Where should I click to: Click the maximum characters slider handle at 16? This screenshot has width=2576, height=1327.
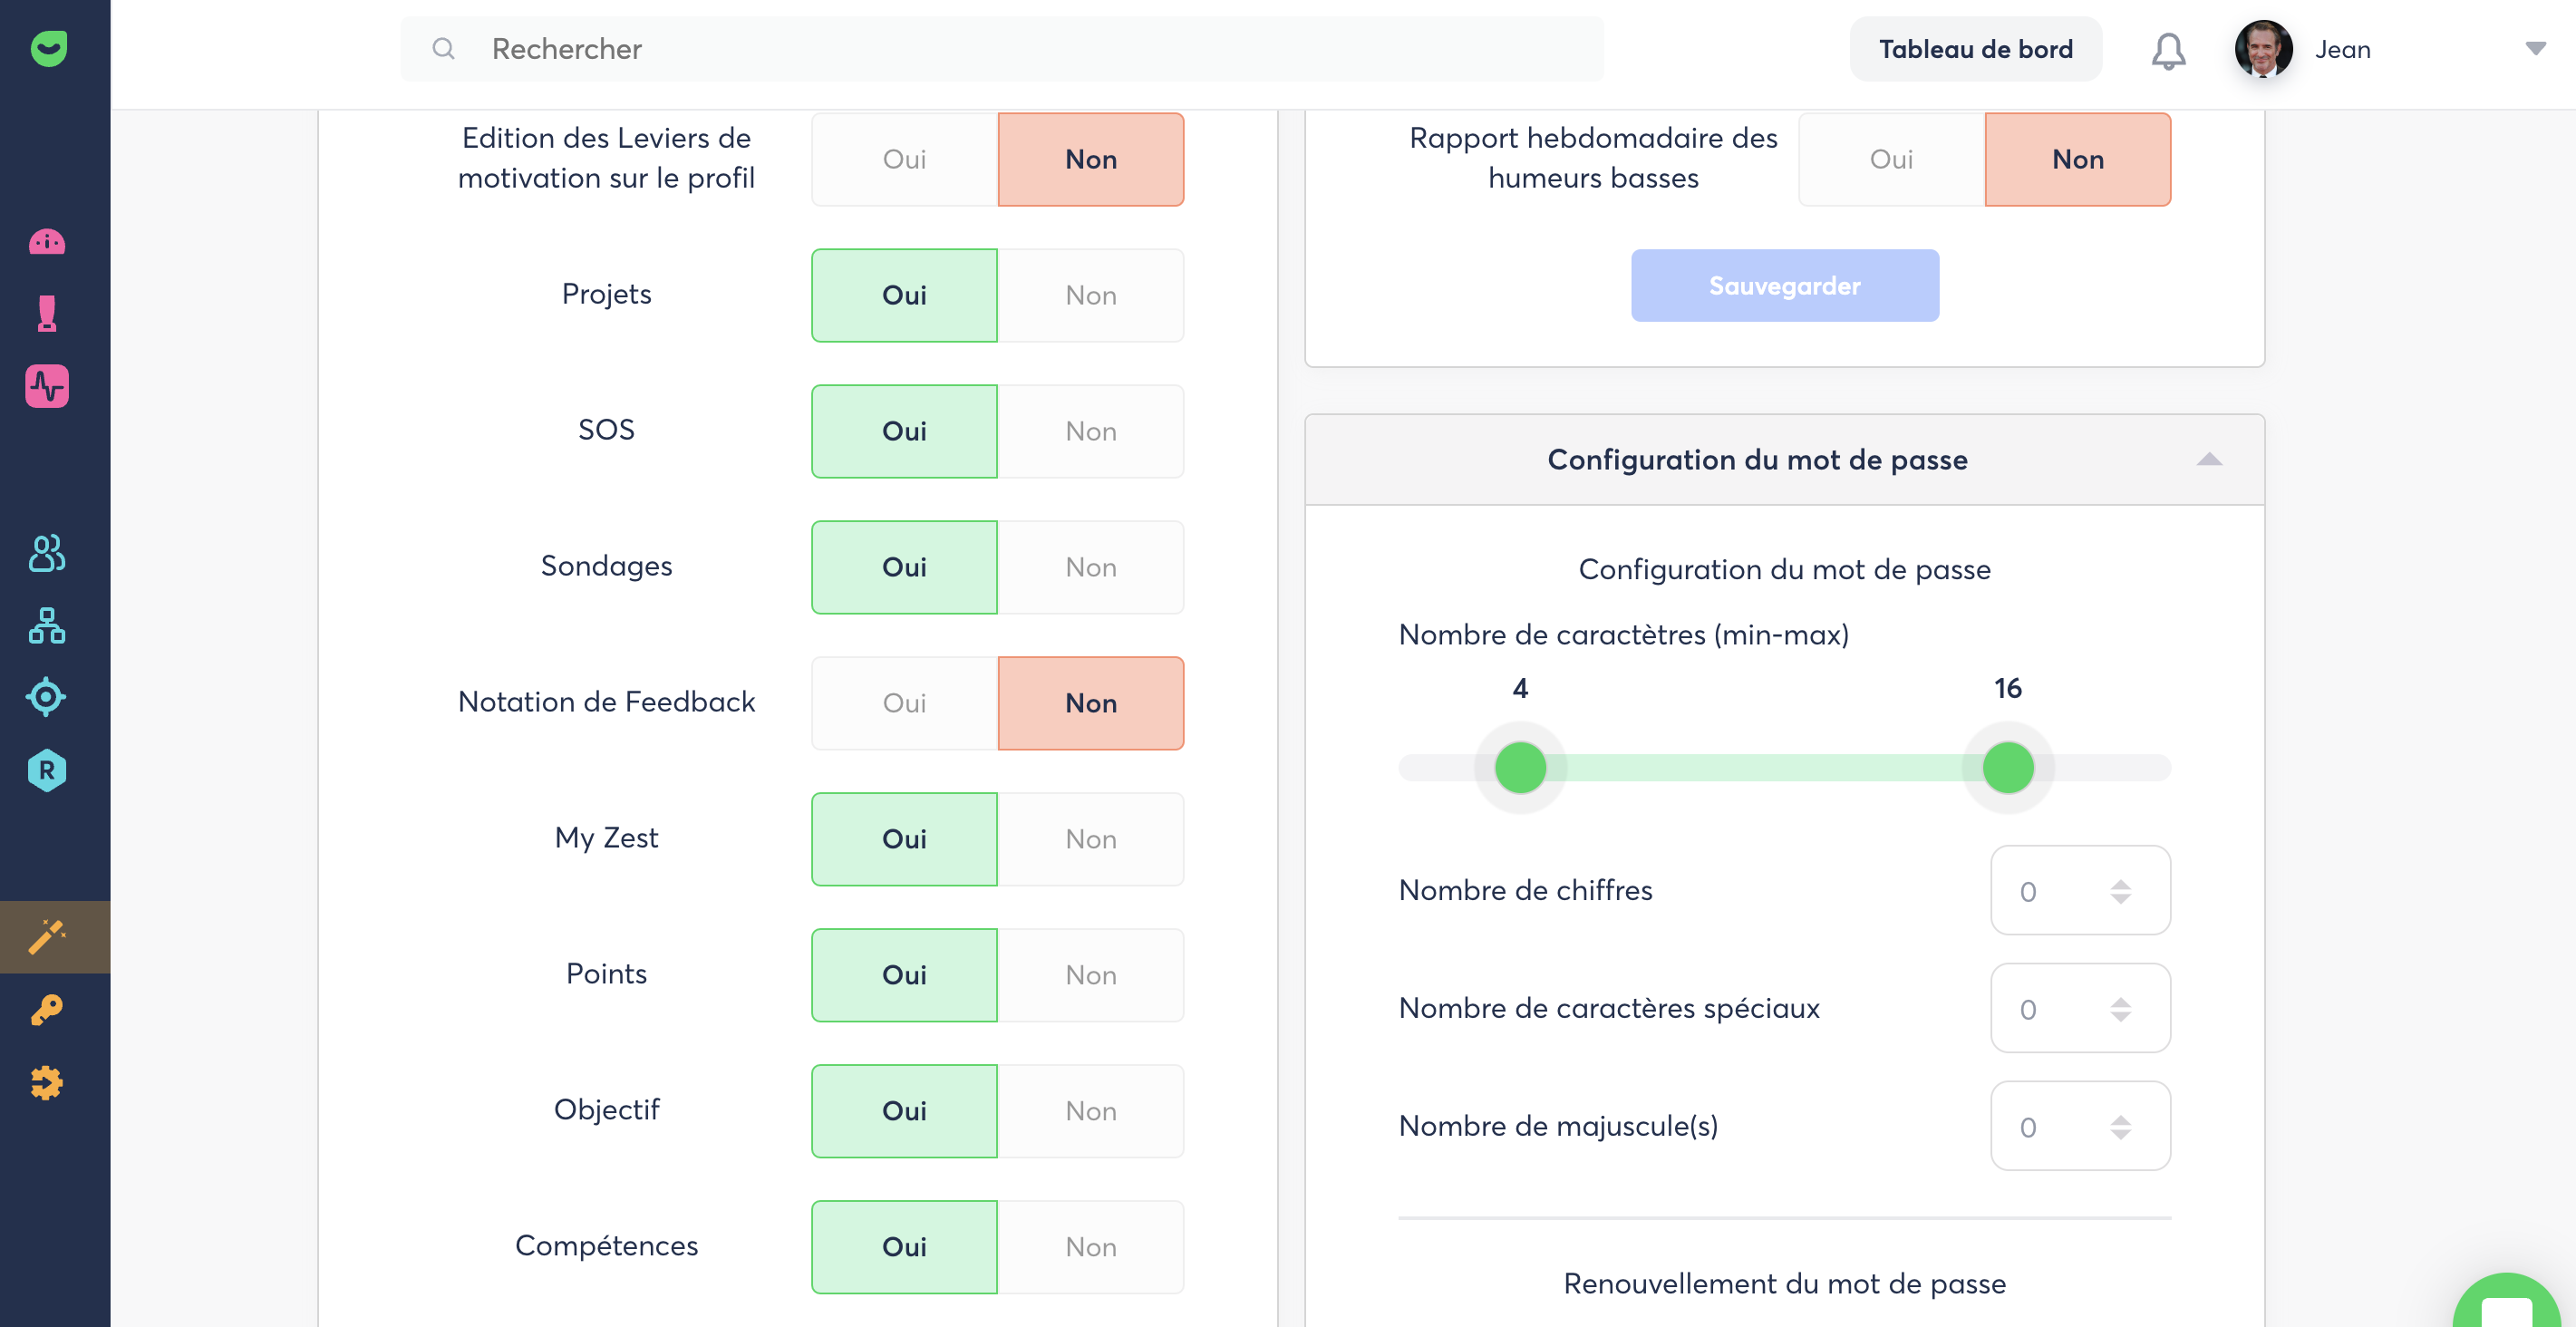pyautogui.click(x=2007, y=768)
